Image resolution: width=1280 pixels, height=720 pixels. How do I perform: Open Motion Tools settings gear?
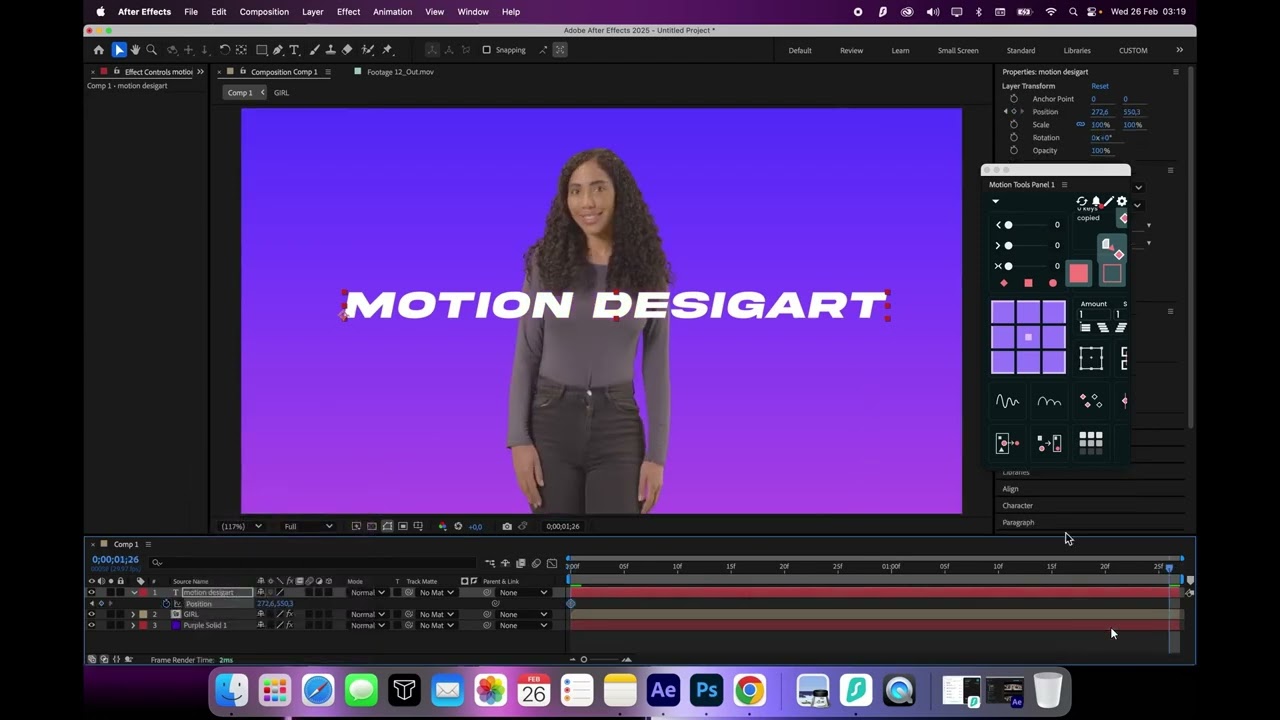(x=1121, y=201)
